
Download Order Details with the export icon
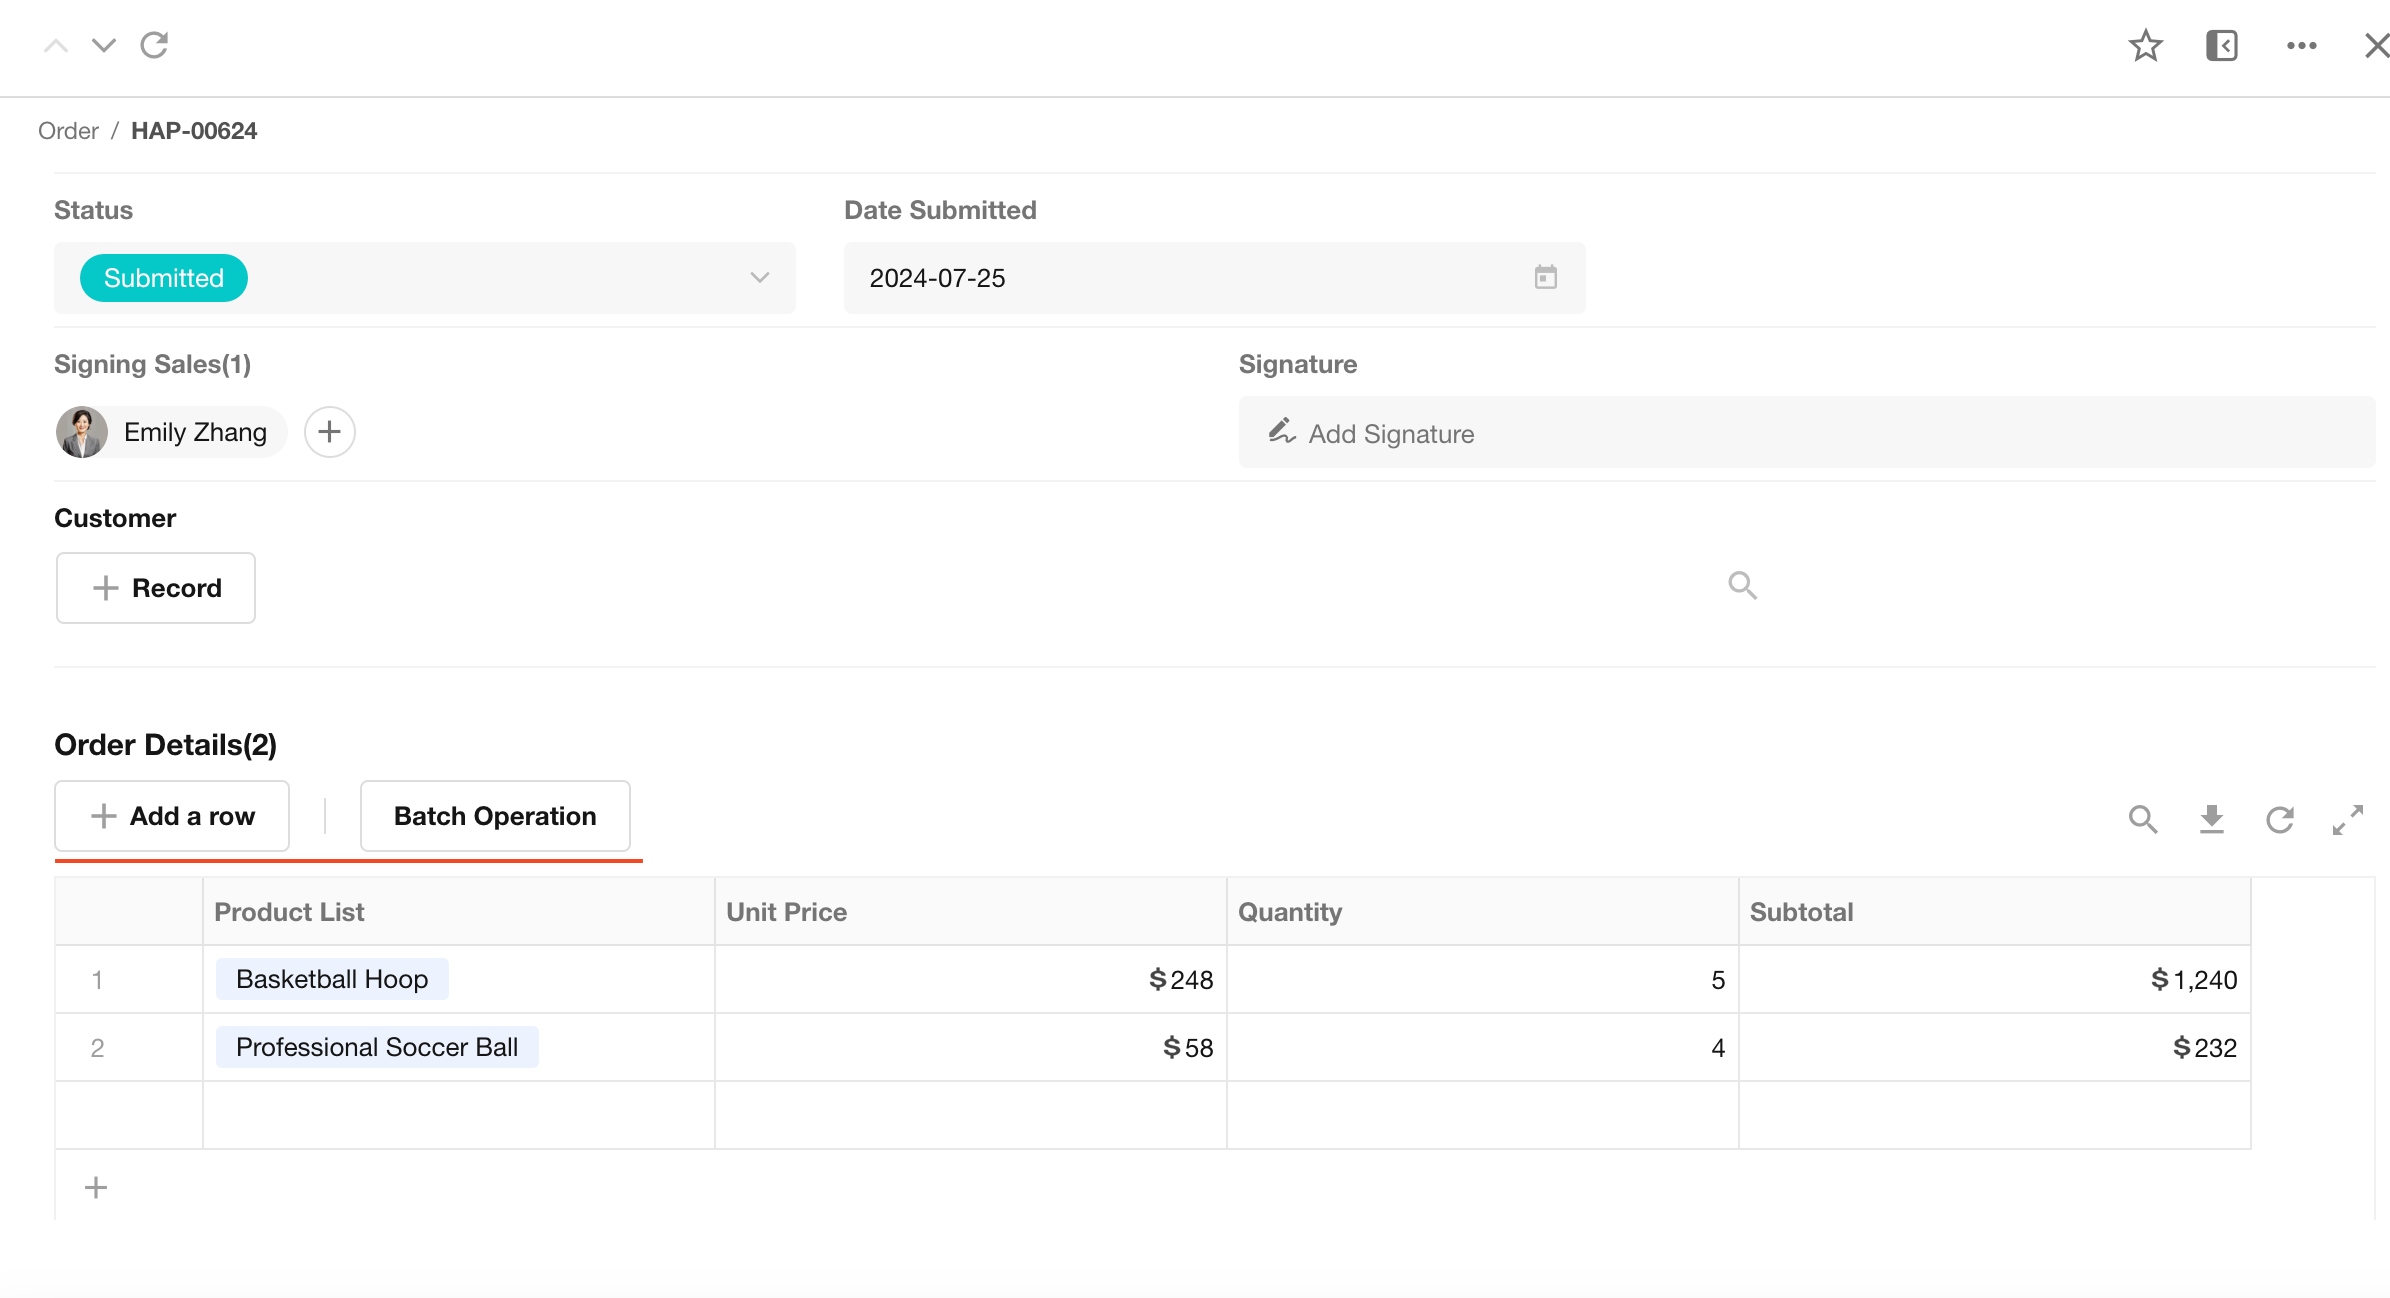pos(2211,819)
